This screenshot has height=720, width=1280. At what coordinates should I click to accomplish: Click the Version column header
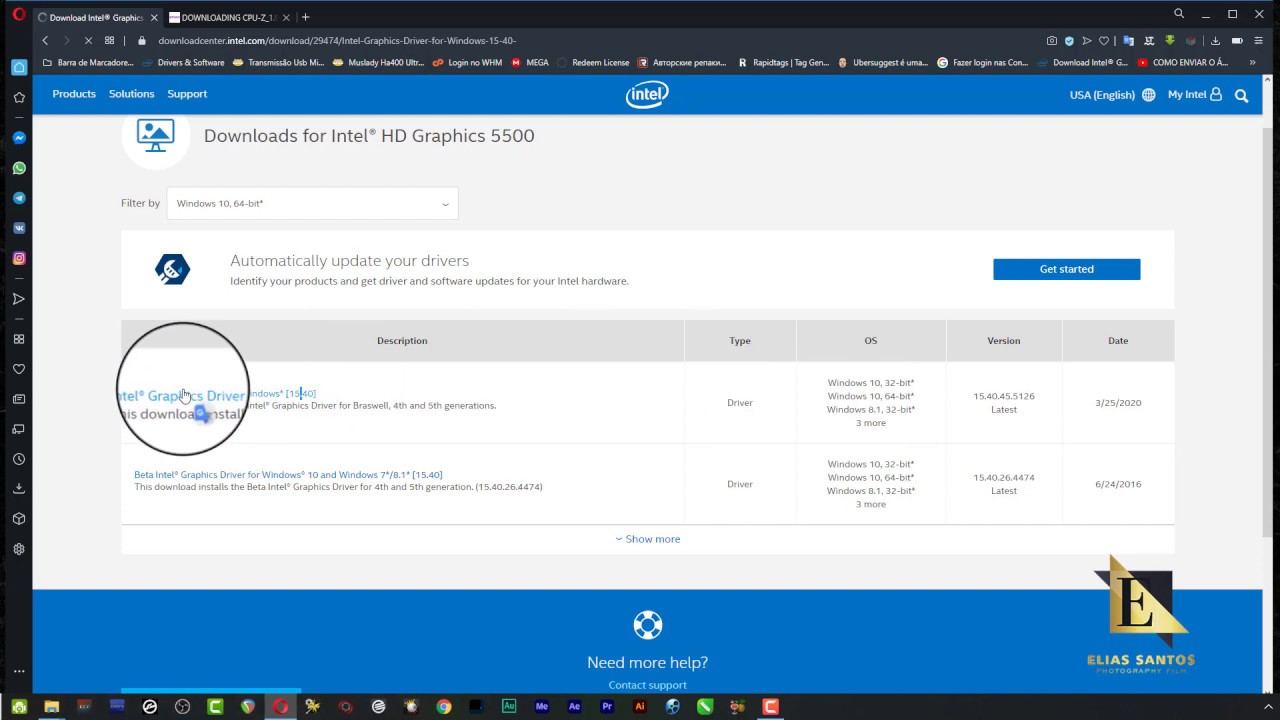(1004, 341)
